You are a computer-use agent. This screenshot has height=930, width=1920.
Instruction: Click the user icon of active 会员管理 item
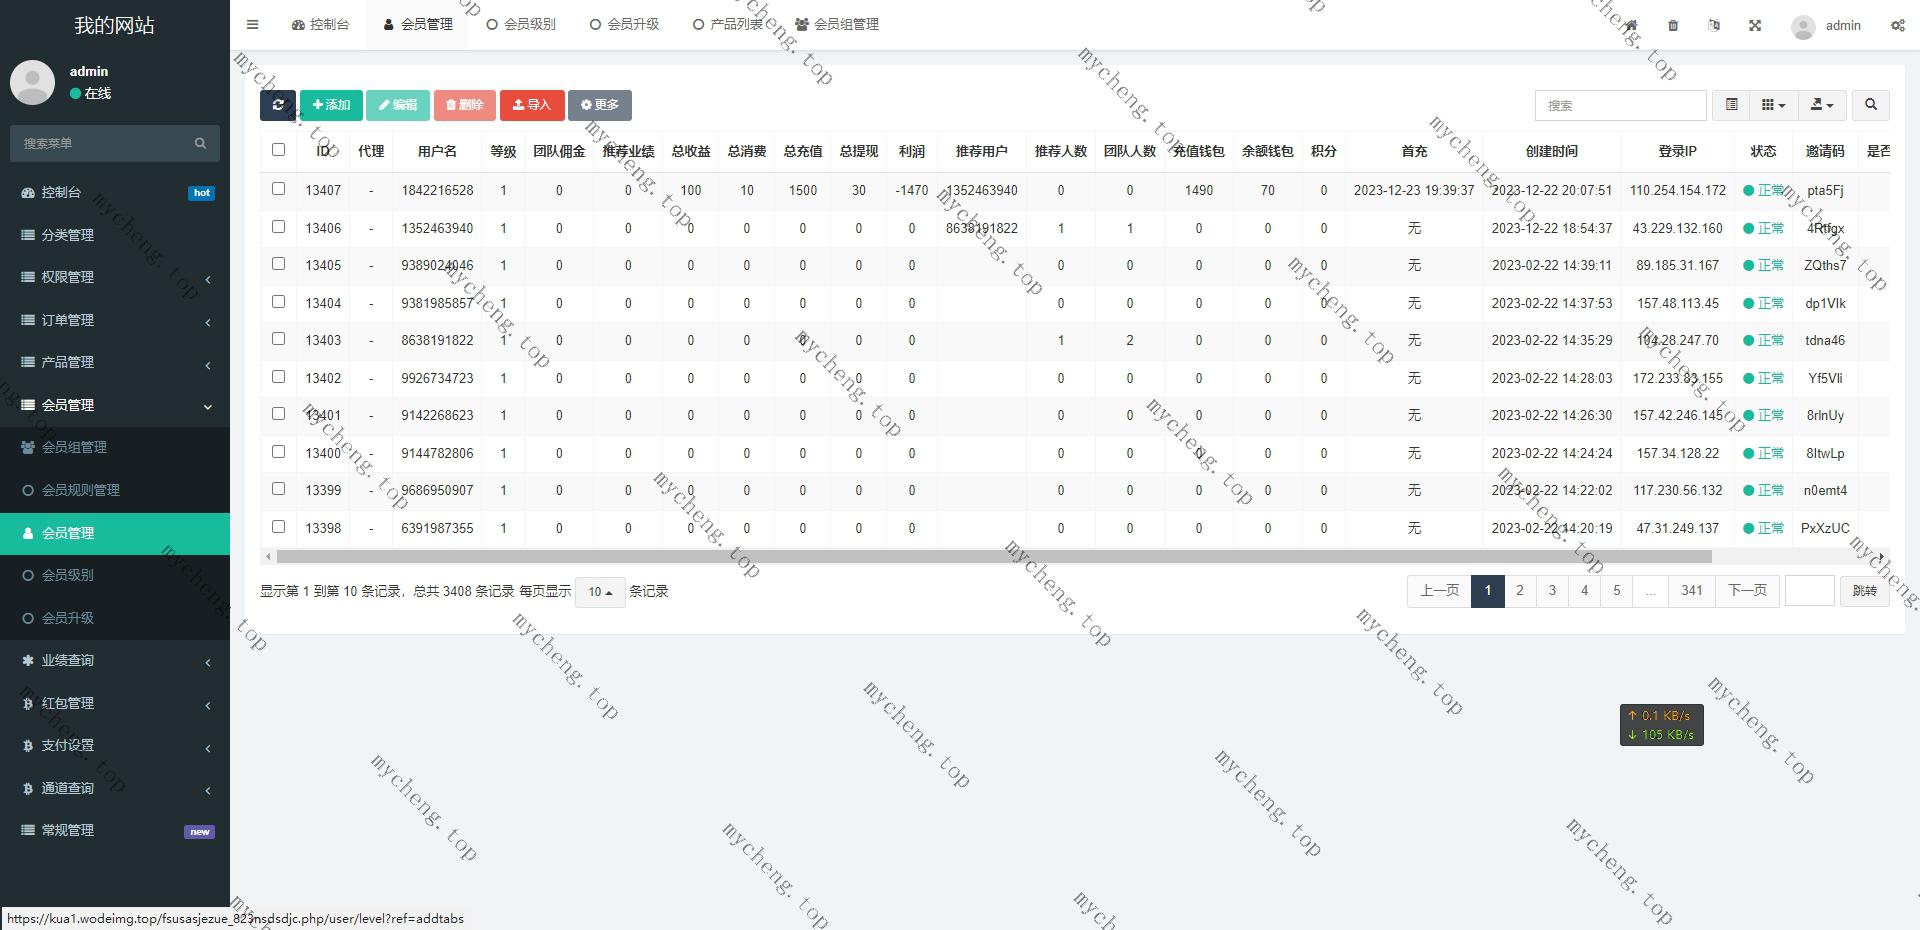(x=28, y=533)
